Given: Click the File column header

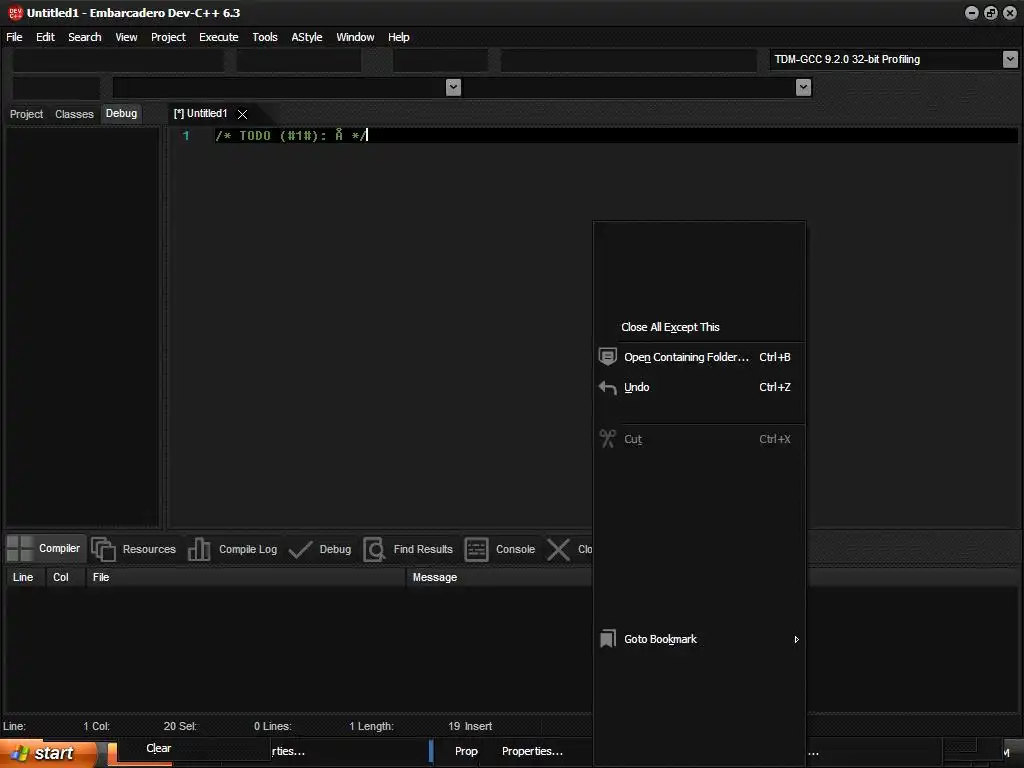Looking at the screenshot, I should point(246,577).
